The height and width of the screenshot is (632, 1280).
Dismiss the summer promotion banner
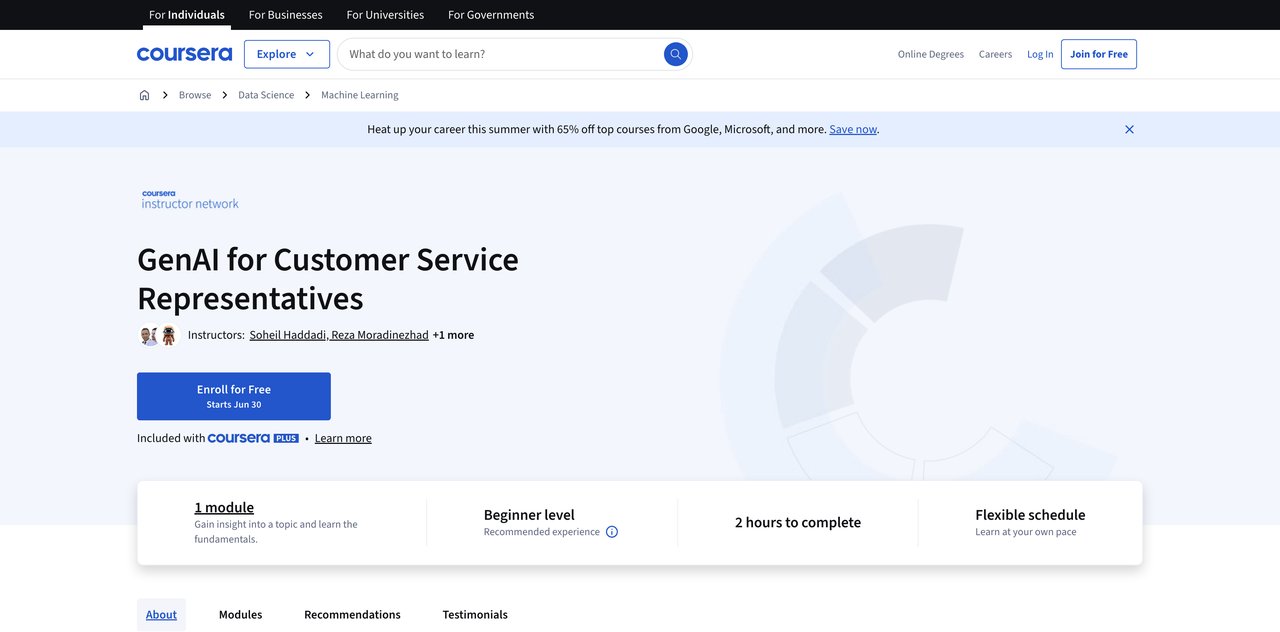1129,129
